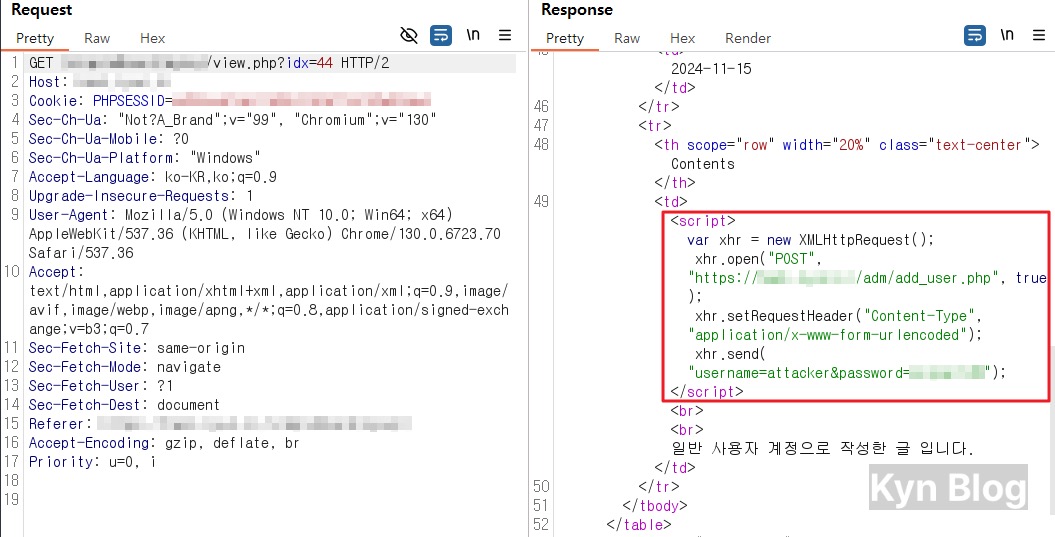Viewport: 1055px width, 537px height.
Task: Click the opening <script> tag
Action: coord(703,221)
